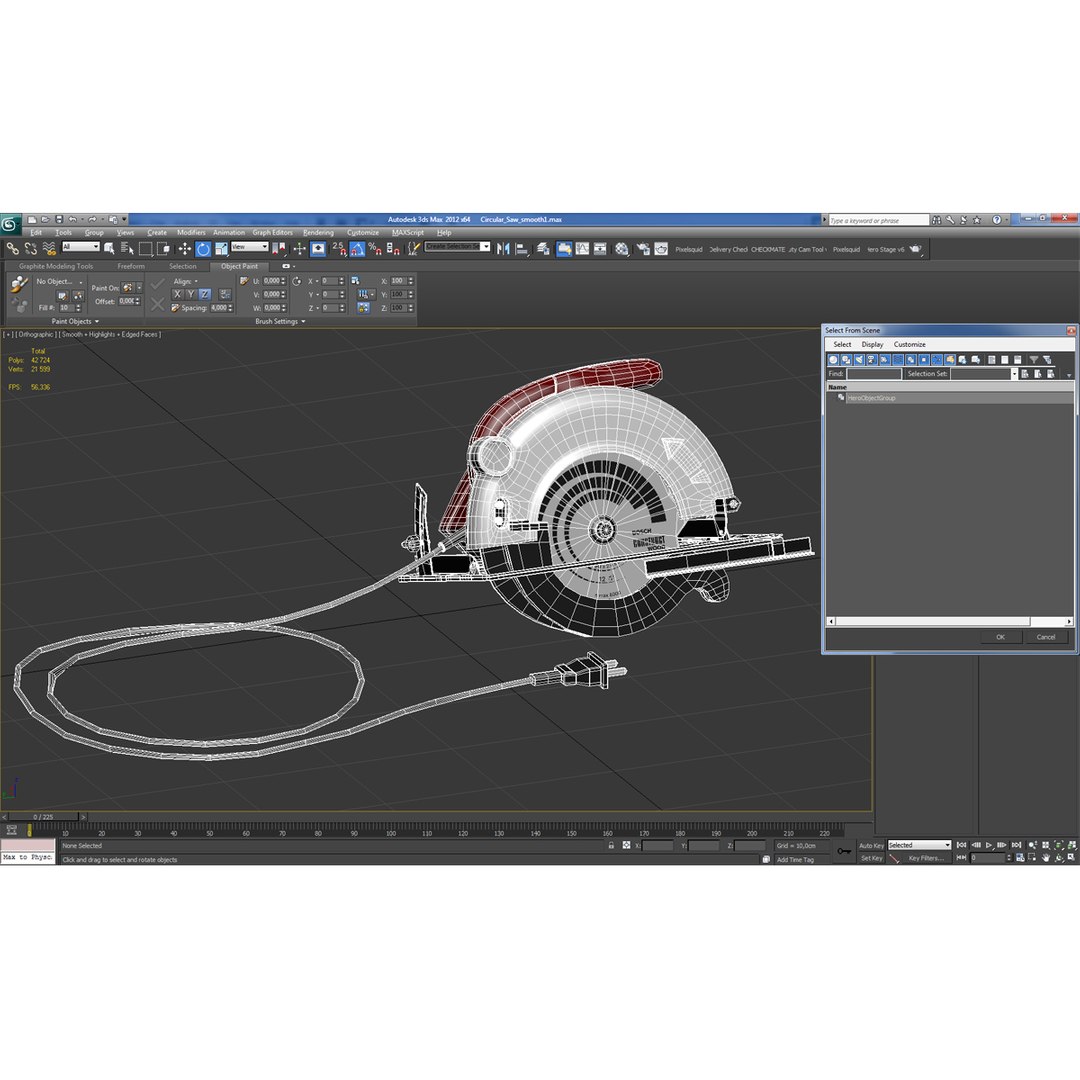Toggle the 2.5 Snaps button
The image size is (1080, 1080).
point(339,249)
